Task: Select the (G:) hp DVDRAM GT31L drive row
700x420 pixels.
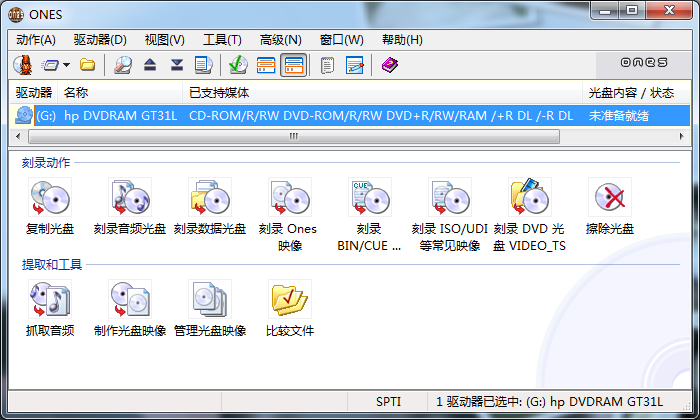Action: tap(350, 116)
